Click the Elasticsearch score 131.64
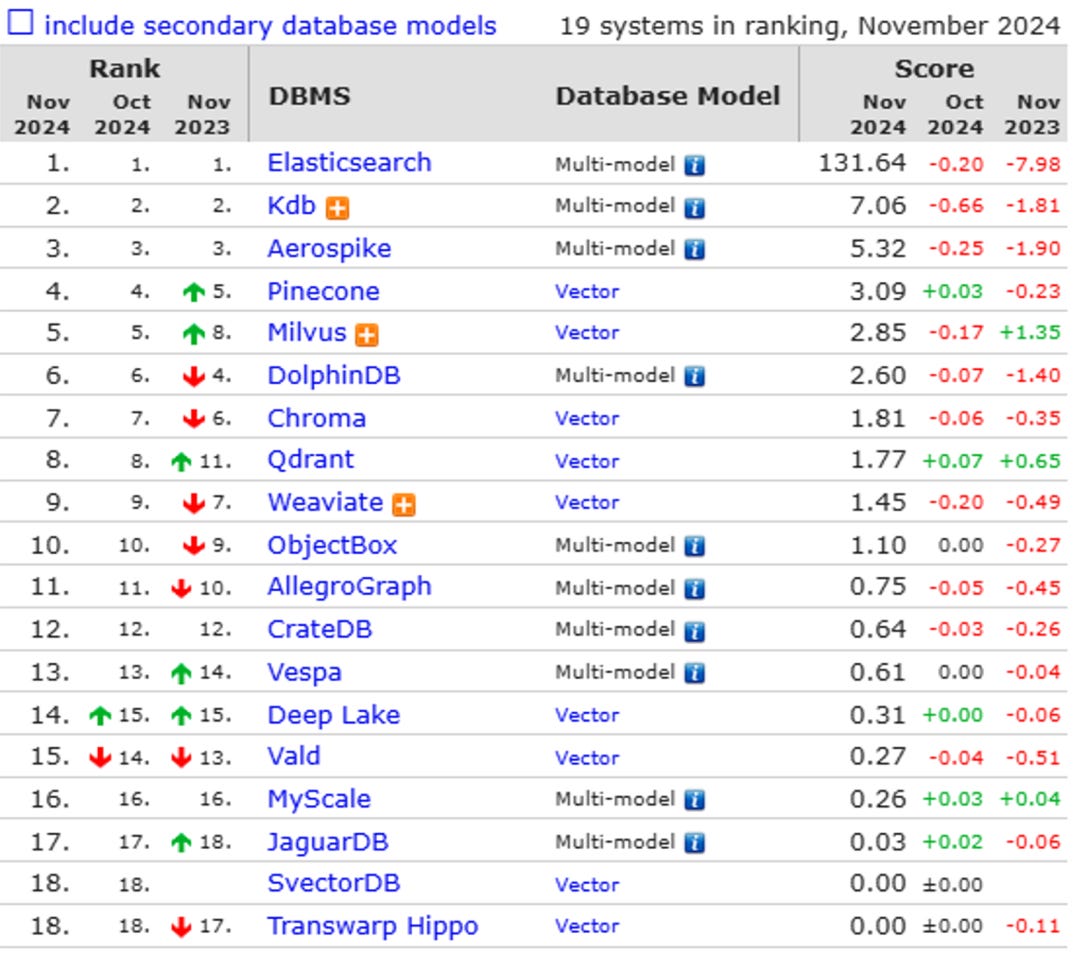Screen dimensions: 1080x954 click(862, 163)
